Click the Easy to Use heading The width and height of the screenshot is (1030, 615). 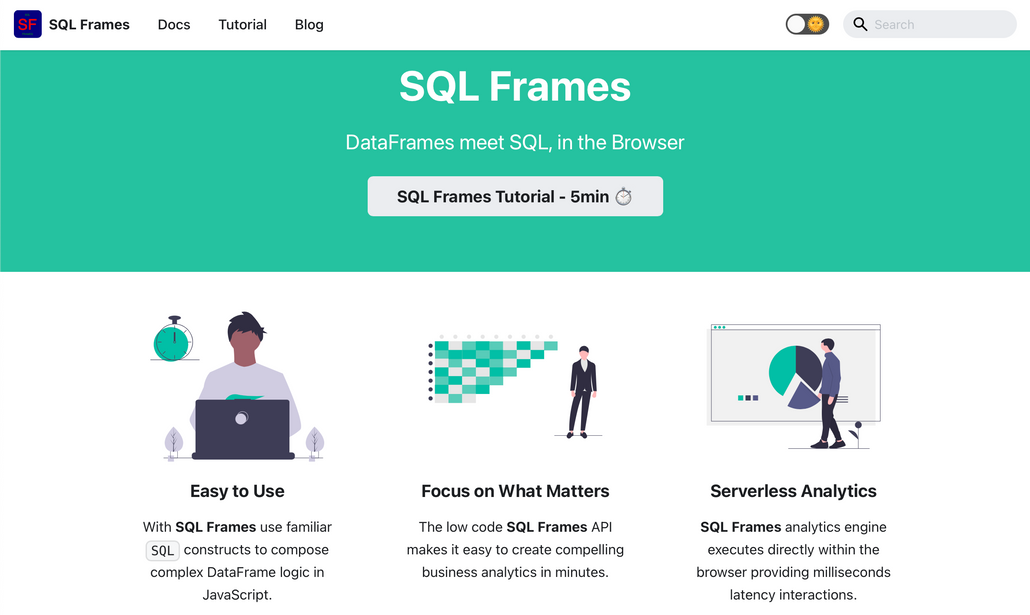coord(237,491)
